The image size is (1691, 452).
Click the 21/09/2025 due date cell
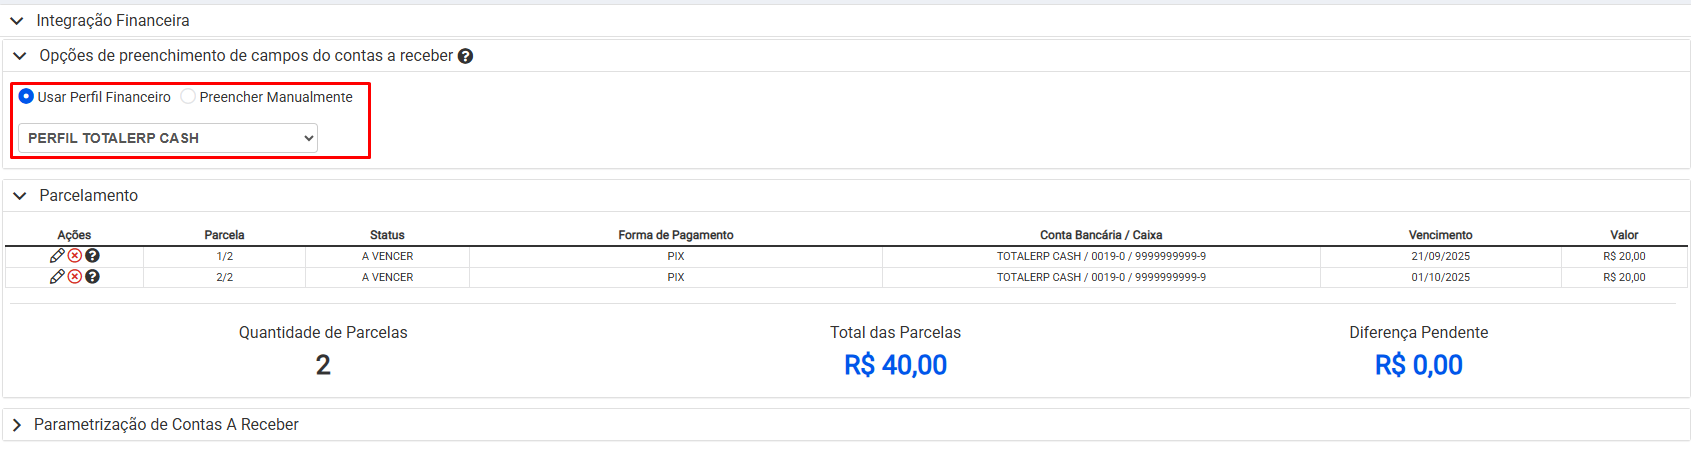(1440, 257)
